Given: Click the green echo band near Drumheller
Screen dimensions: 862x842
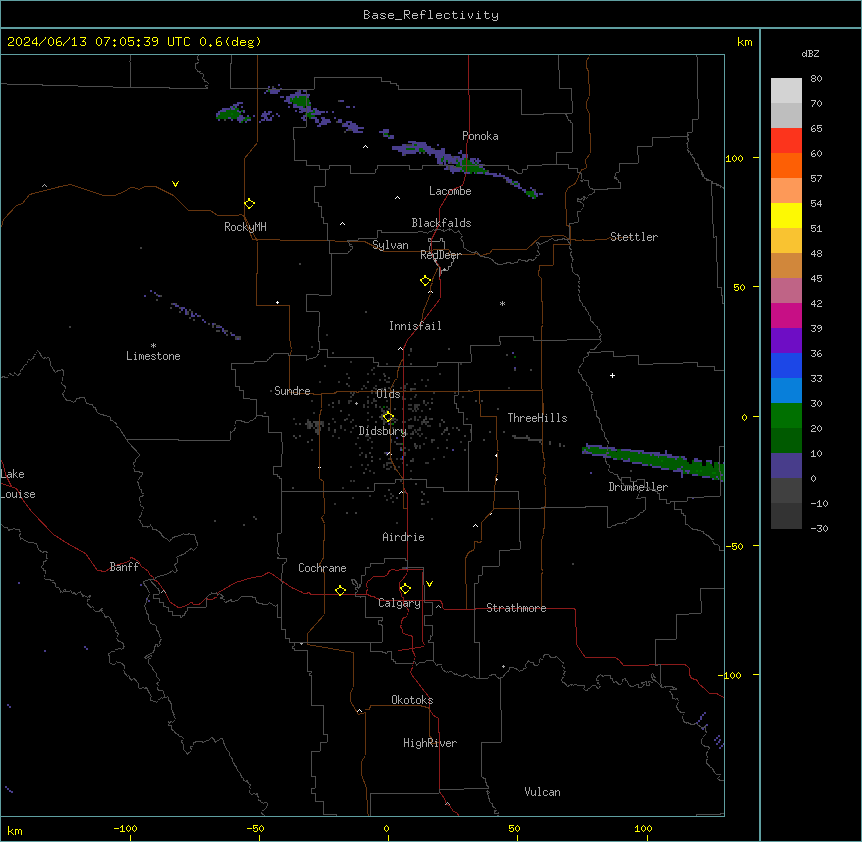Looking at the screenshot, I should pos(653,461).
